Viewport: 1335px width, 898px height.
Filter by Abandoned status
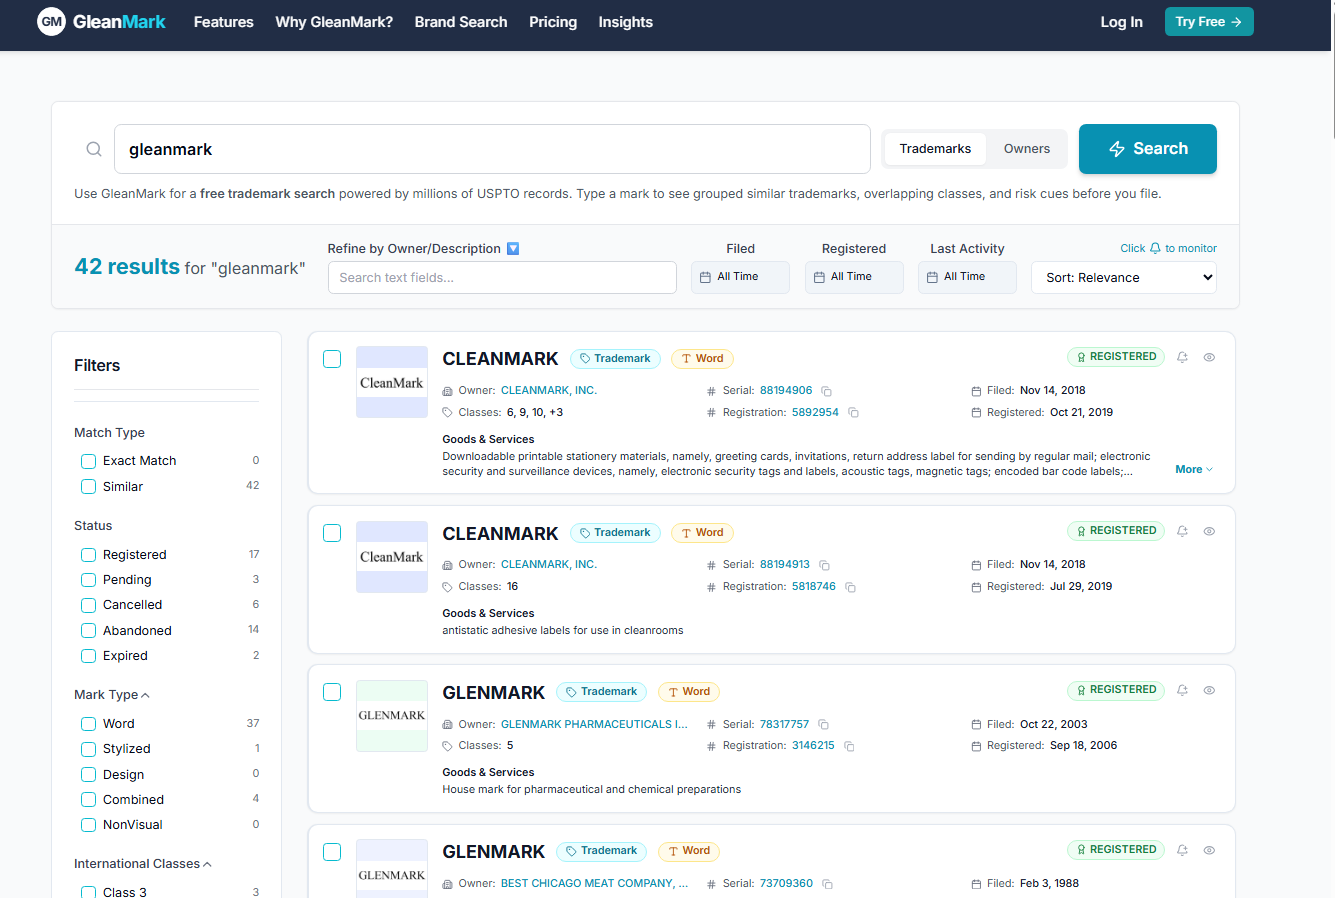tap(89, 631)
